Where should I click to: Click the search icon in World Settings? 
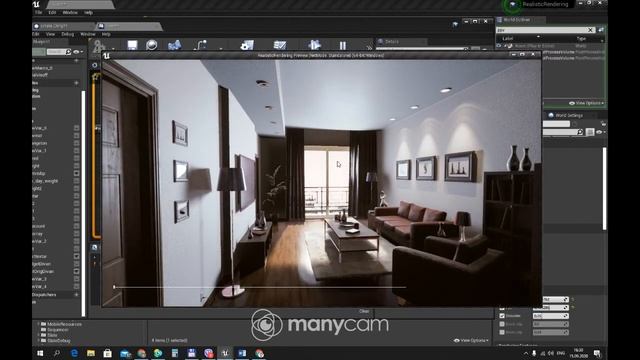[x=580, y=132]
